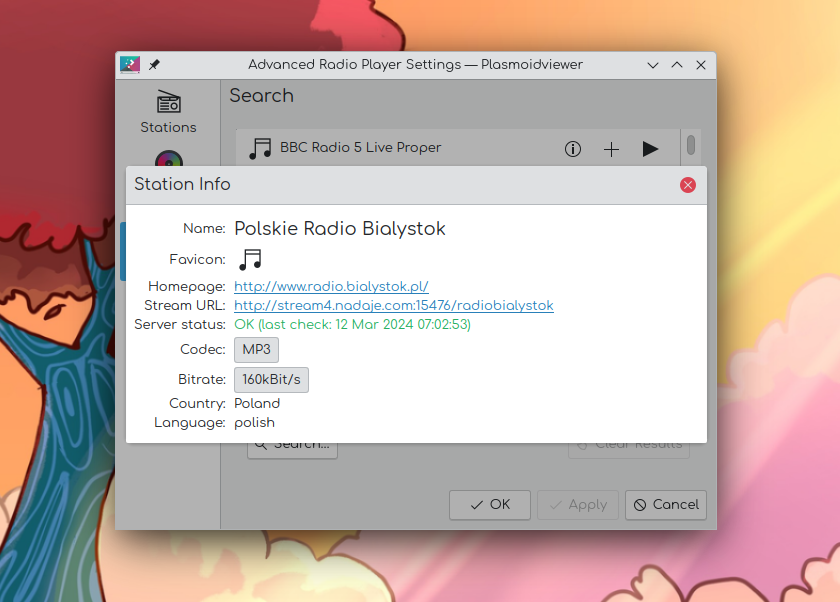Click the 160kBit/s bitrate tag
The height and width of the screenshot is (602, 840).
pyautogui.click(x=271, y=380)
